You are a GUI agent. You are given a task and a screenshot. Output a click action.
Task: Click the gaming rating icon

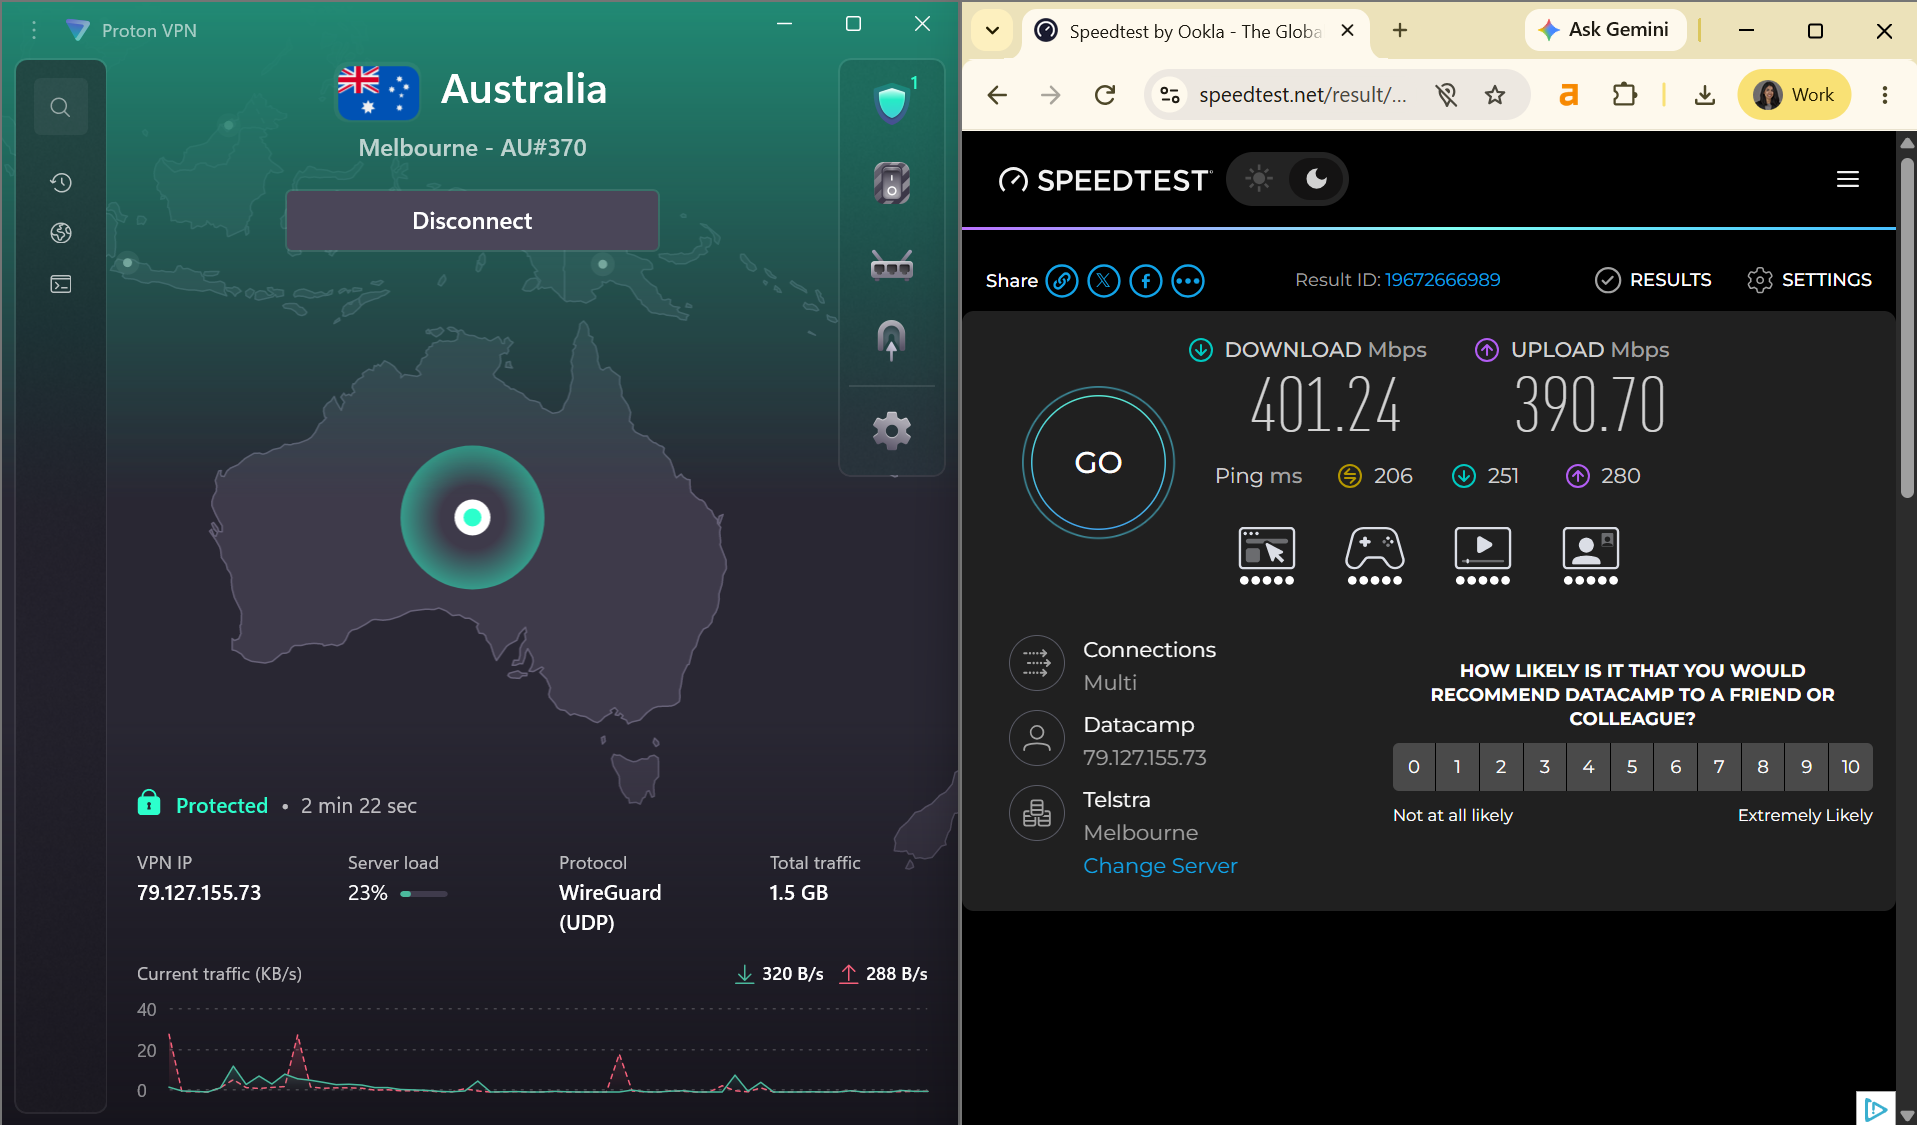pyautogui.click(x=1375, y=555)
